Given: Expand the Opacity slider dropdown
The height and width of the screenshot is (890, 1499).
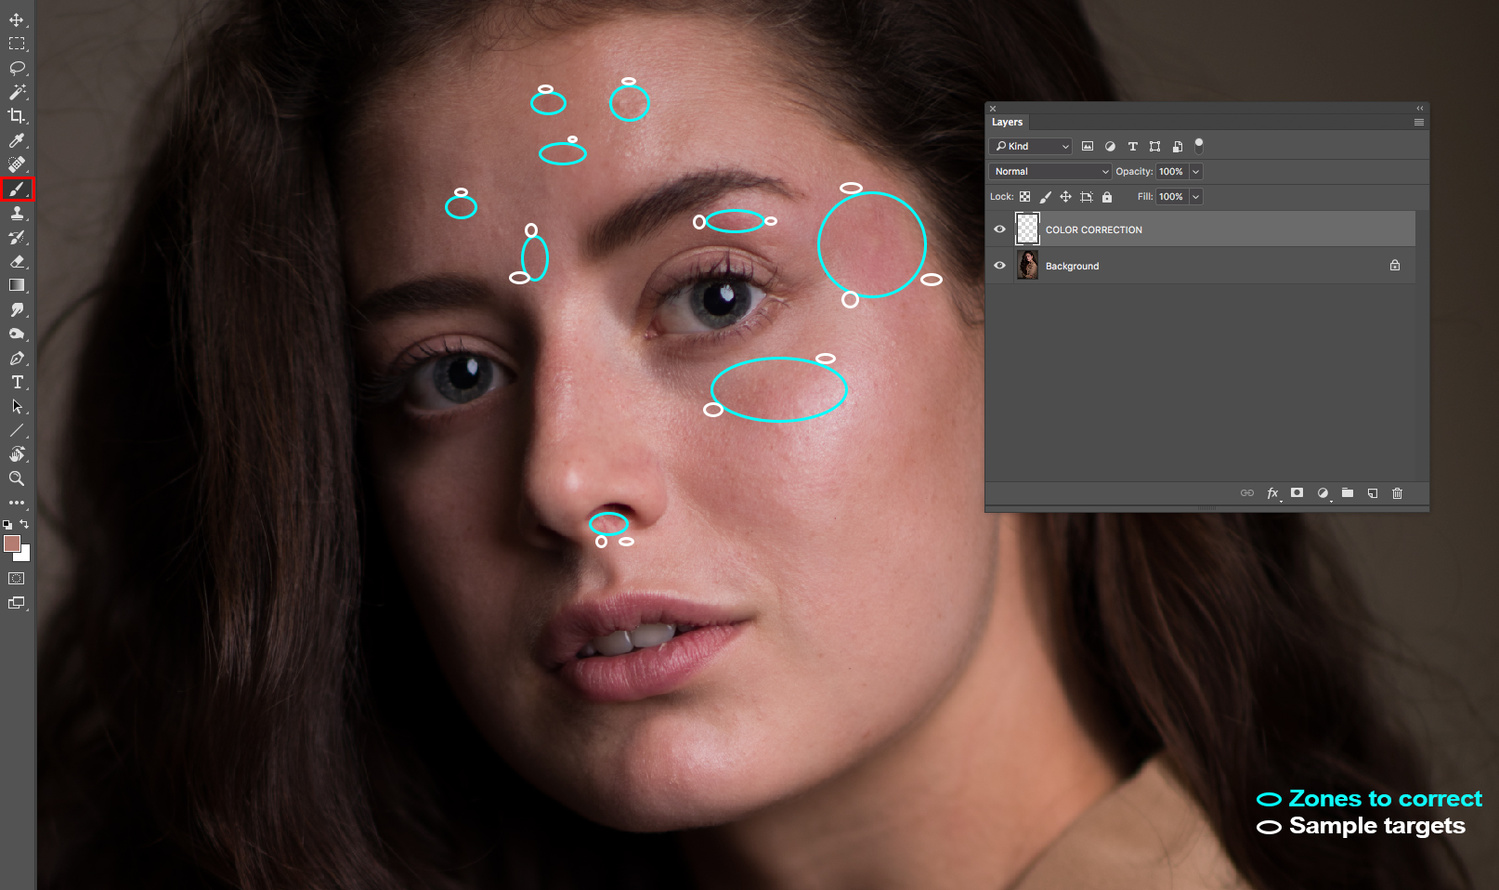Looking at the screenshot, I should coord(1195,172).
